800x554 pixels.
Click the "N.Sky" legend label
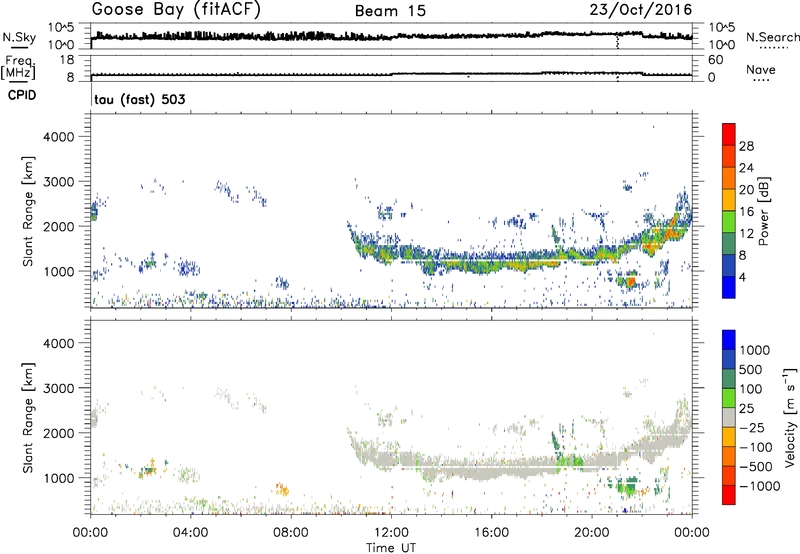point(19,37)
